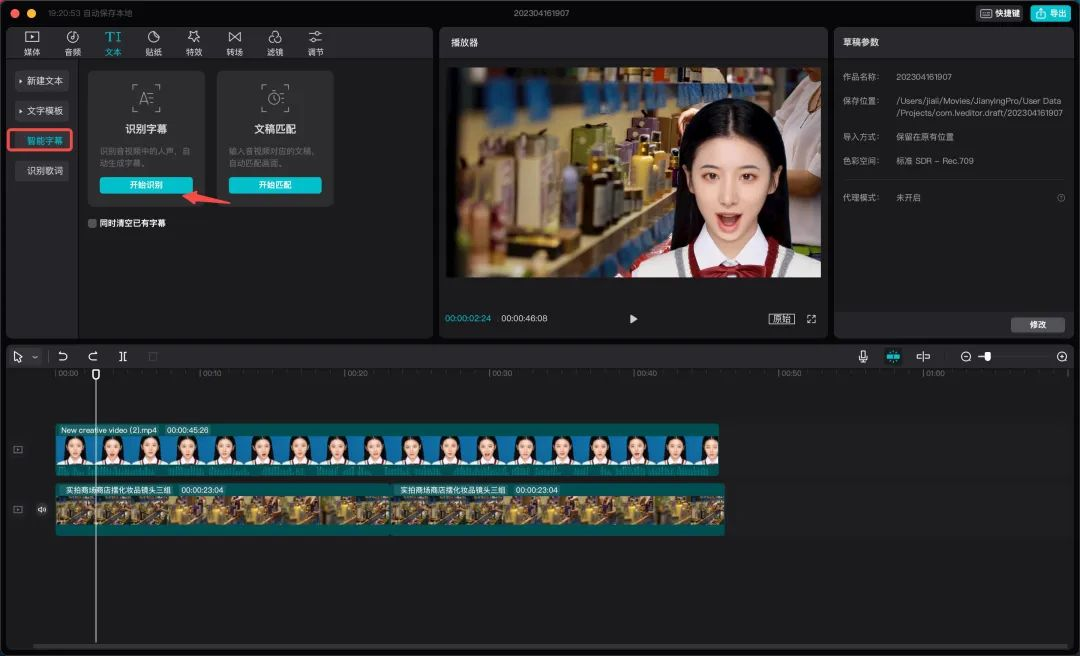Click the current timecode 00:00:02:24
This screenshot has height=656, width=1080.
click(x=468, y=318)
